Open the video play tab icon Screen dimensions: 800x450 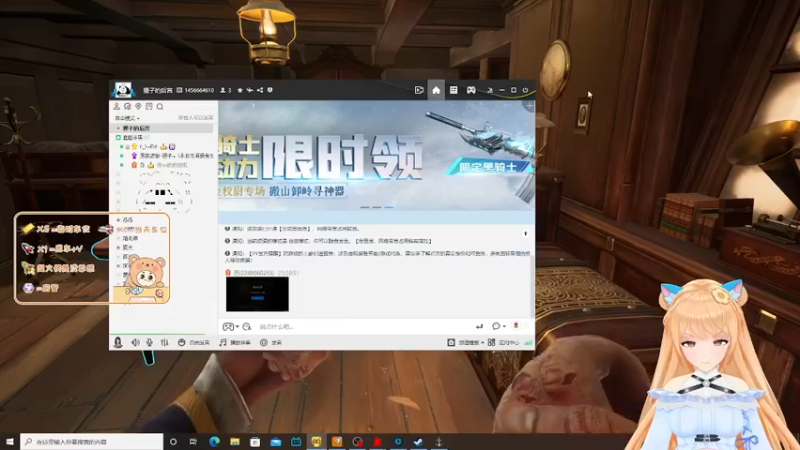[x=419, y=90]
